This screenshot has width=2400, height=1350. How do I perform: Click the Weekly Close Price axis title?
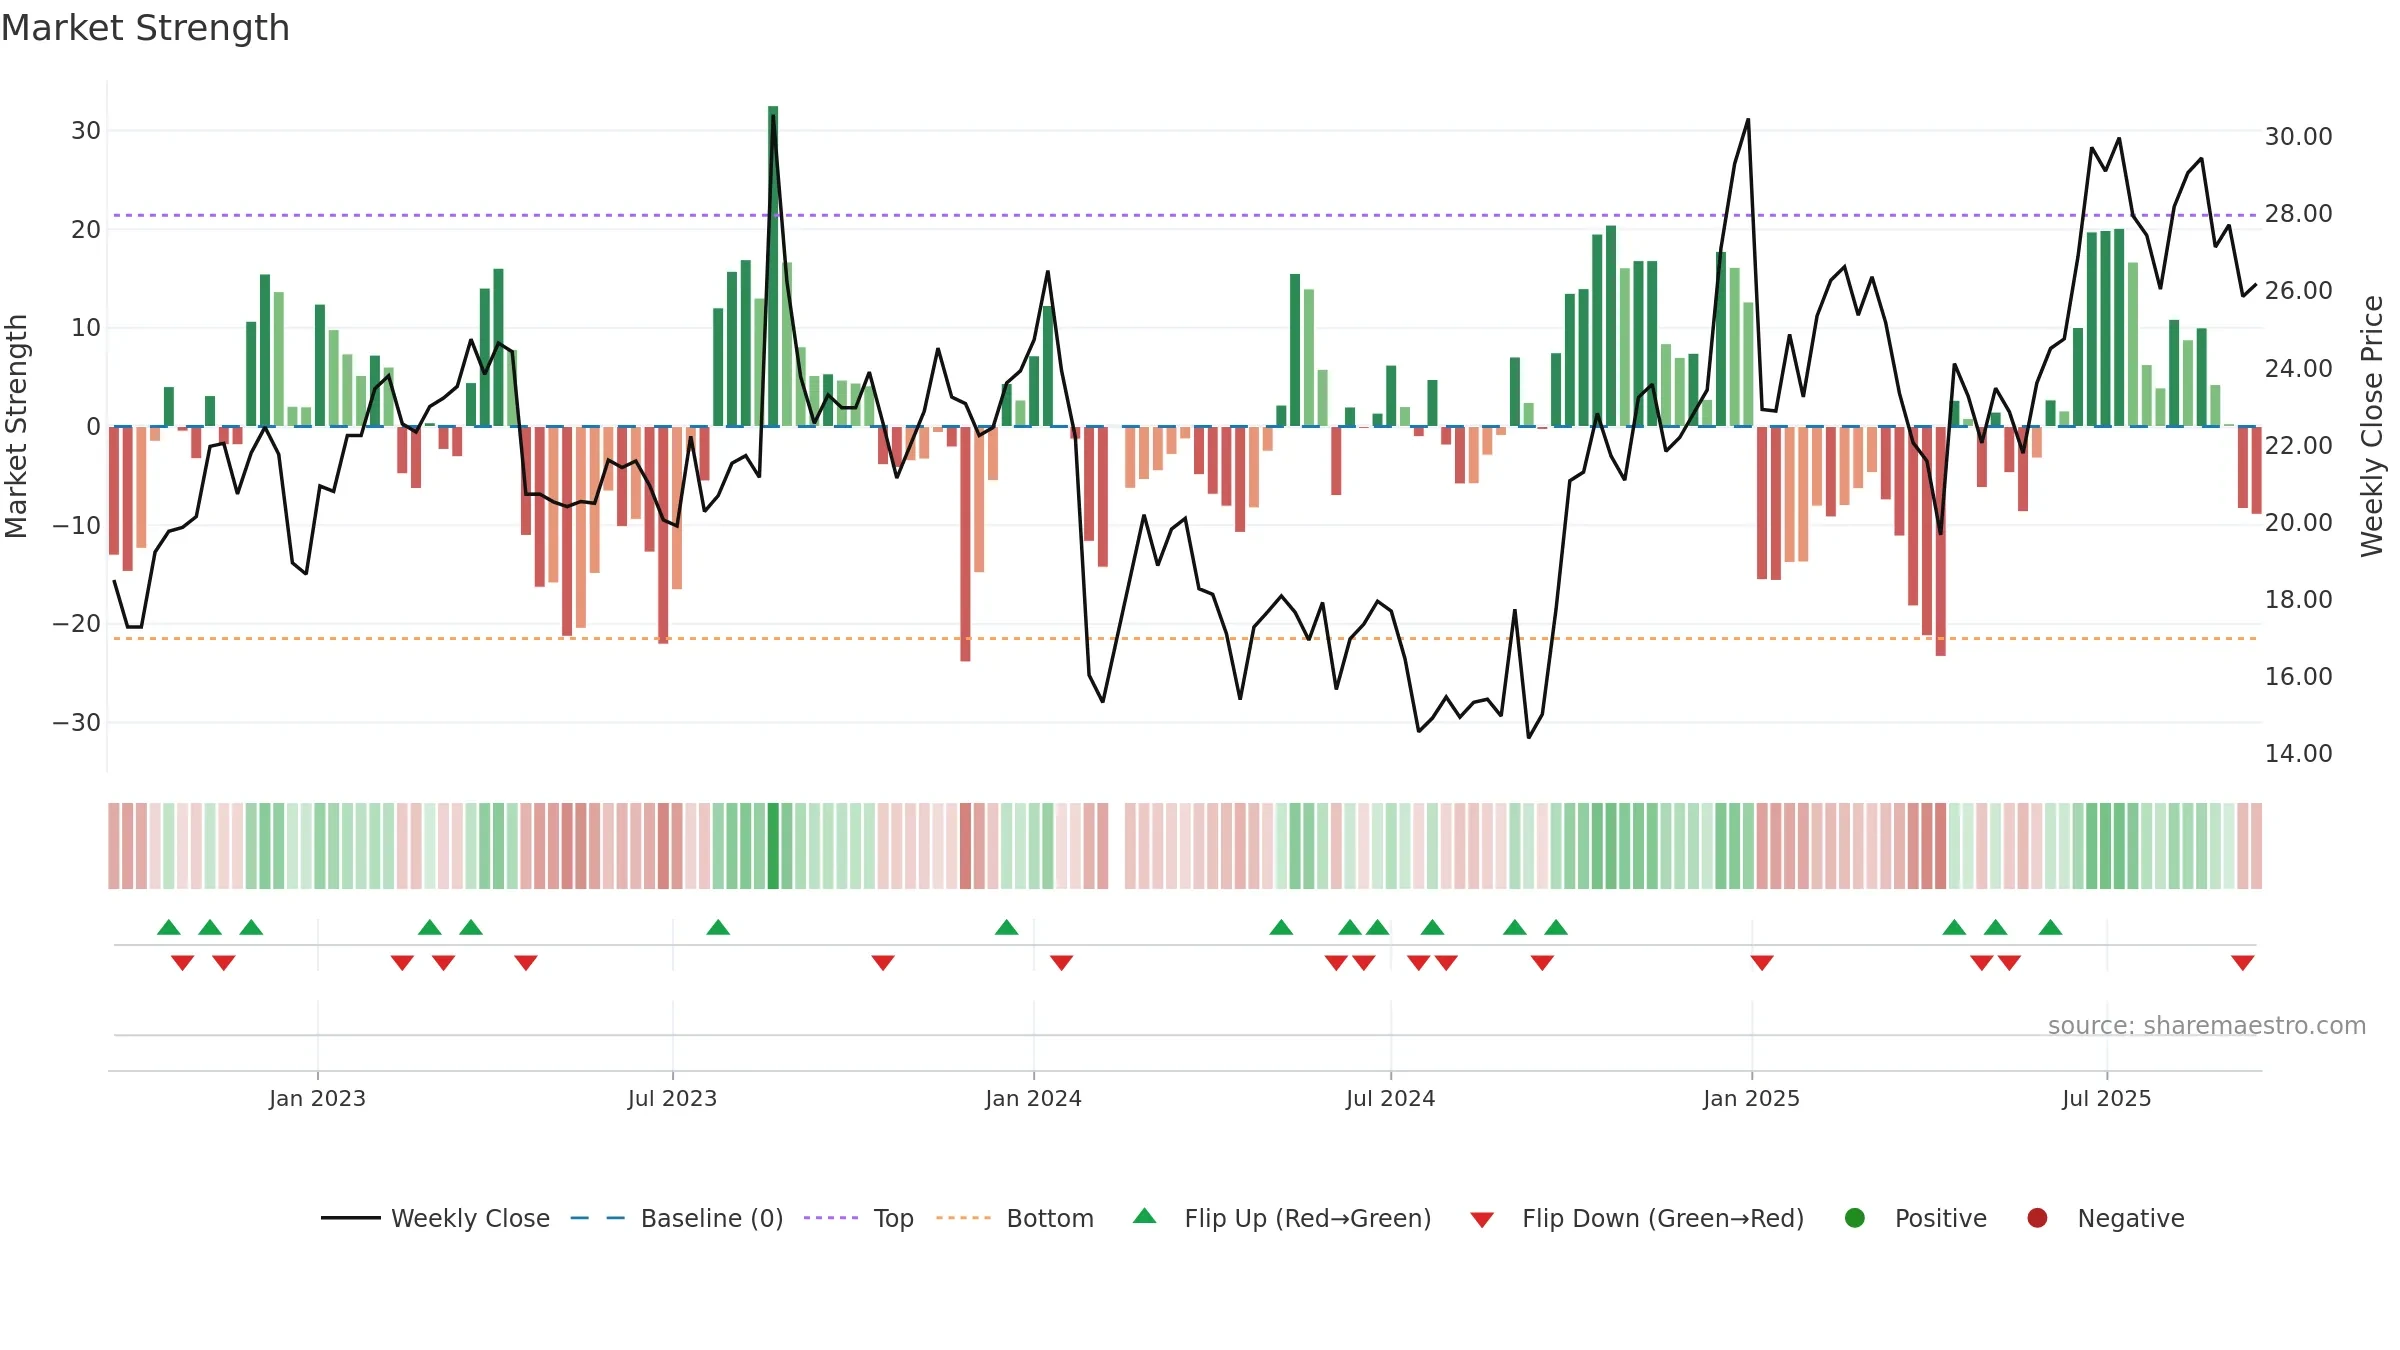pos(2372,426)
